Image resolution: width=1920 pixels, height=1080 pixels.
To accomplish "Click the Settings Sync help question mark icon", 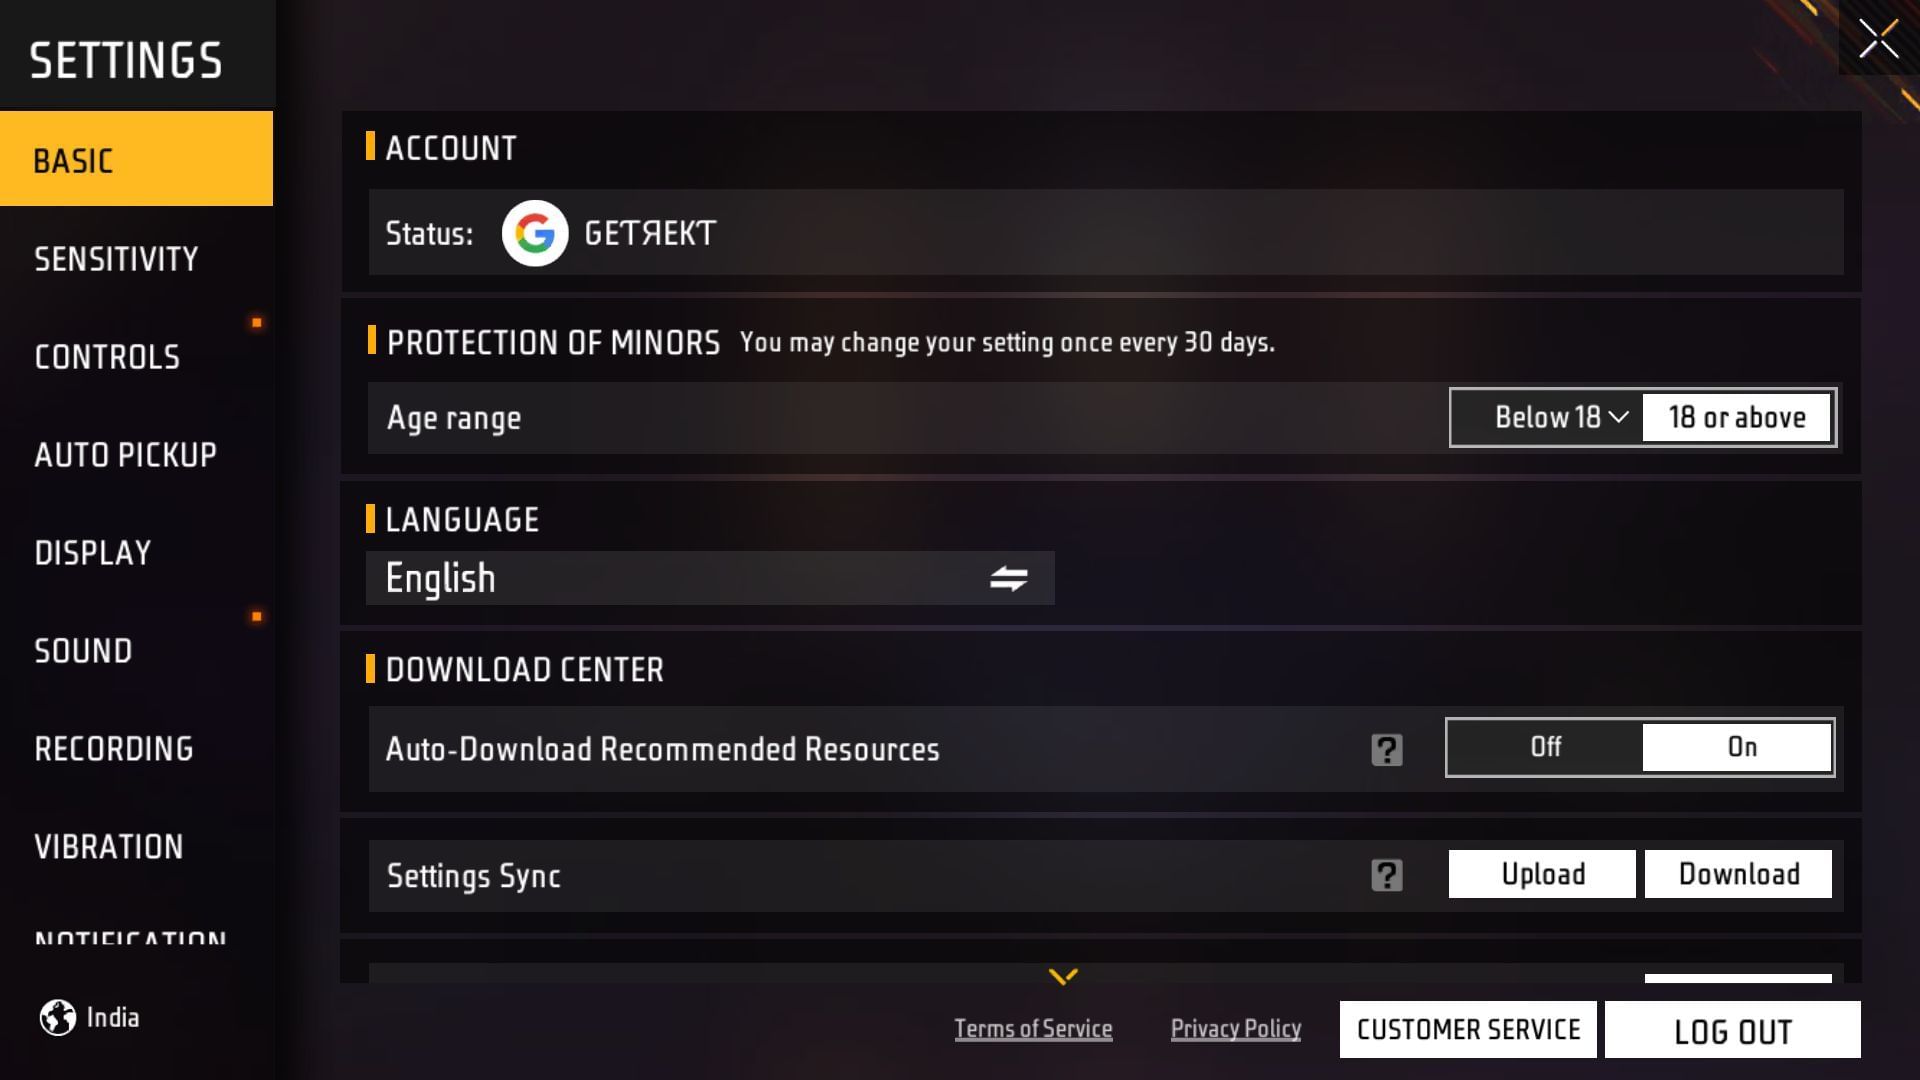I will 1387,874.
